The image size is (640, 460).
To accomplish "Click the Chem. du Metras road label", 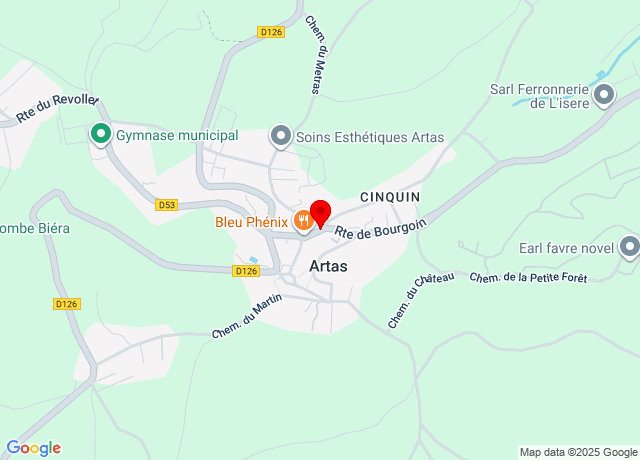I will click(316, 55).
